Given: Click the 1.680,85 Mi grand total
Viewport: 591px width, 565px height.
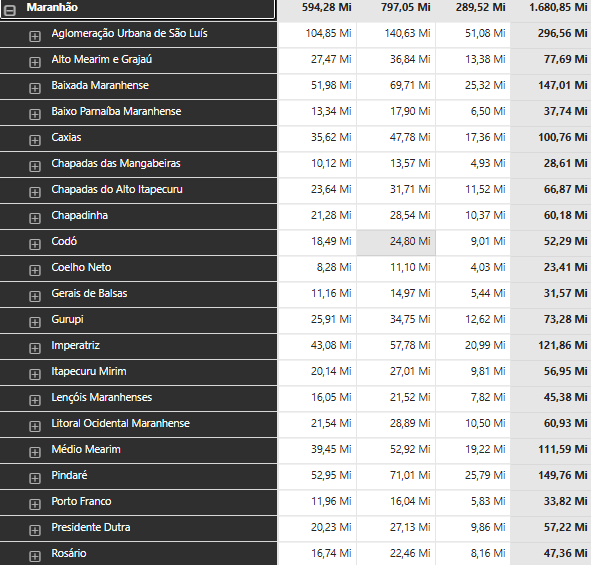Looking at the screenshot, I should tap(558, 7).
